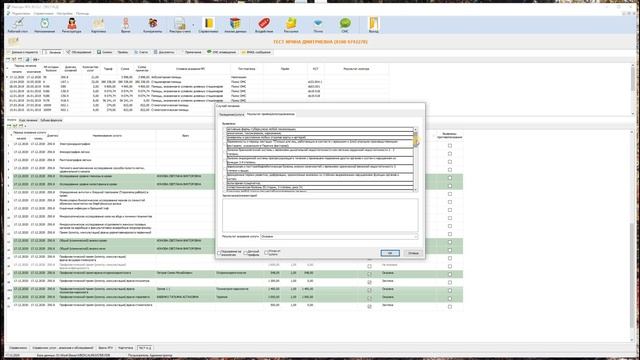Click the dialog list scrollbar up arrow
This screenshot has height=360, width=640.
coord(416,129)
